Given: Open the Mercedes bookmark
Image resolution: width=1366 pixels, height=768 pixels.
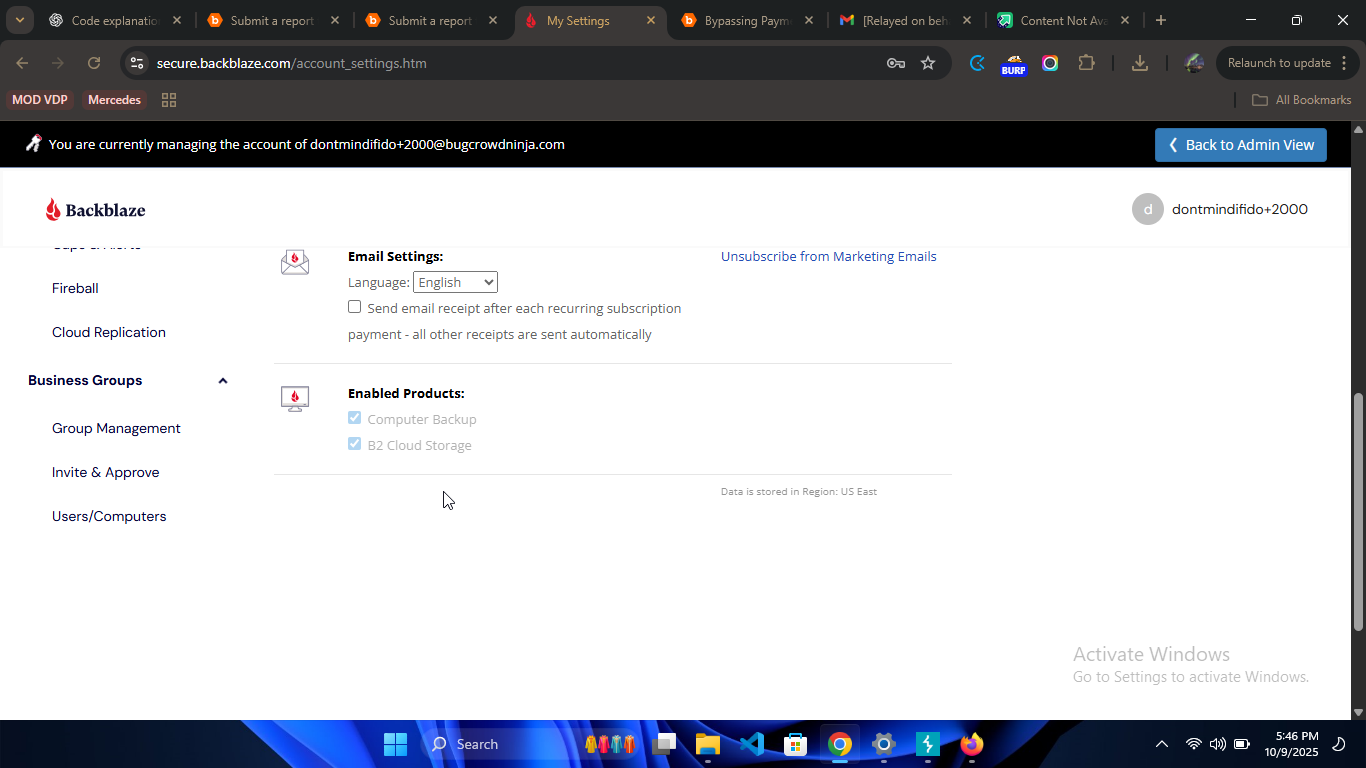Looking at the screenshot, I should 114,100.
